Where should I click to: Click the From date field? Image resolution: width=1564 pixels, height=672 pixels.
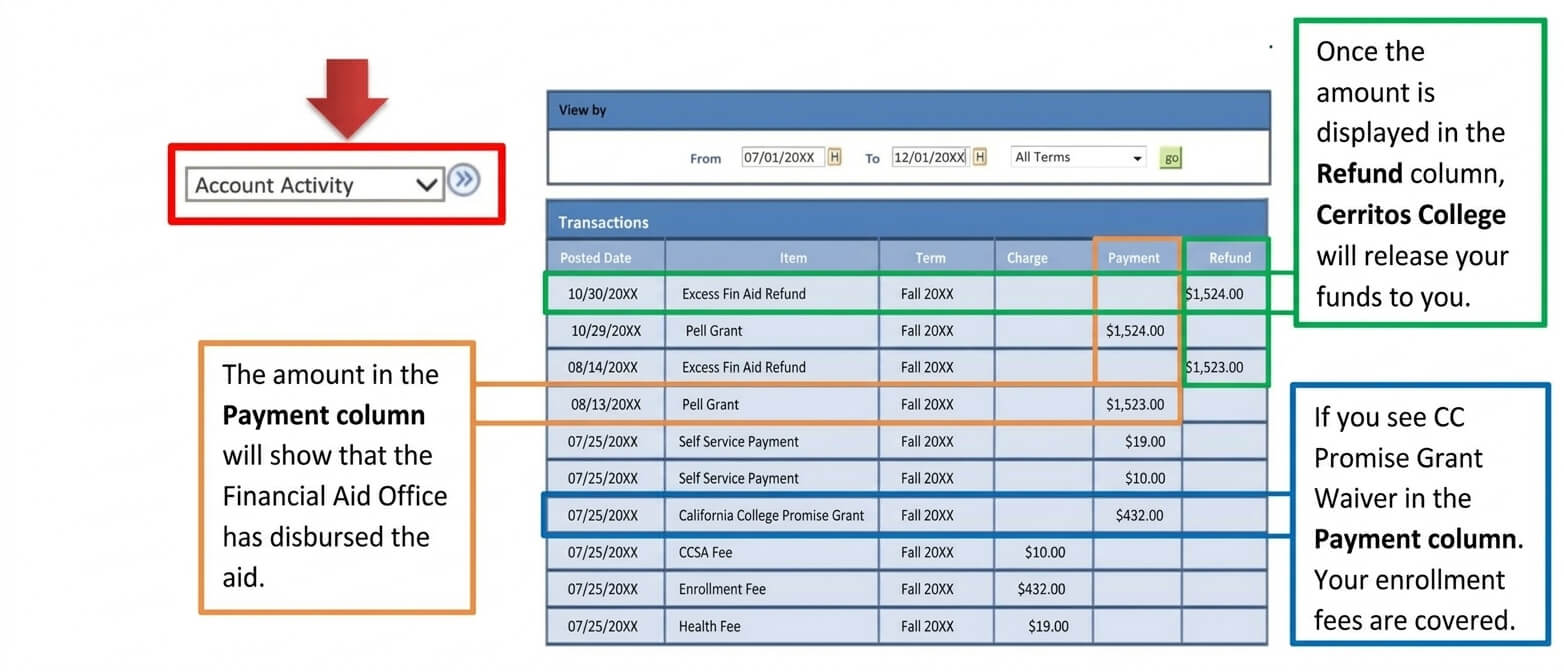[x=783, y=157]
